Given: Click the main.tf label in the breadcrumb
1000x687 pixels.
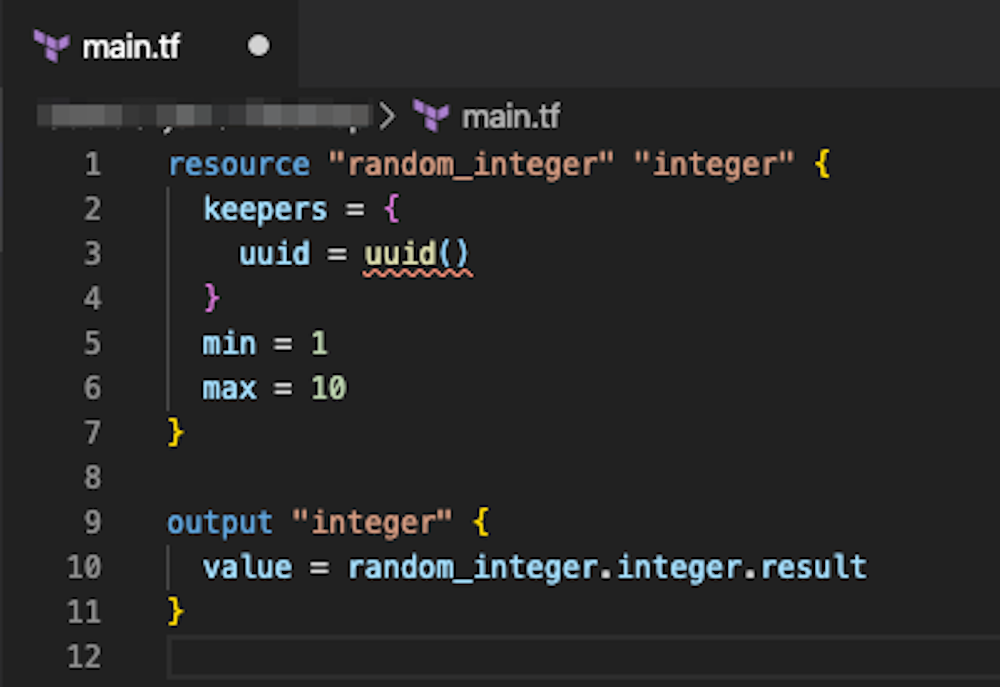Looking at the screenshot, I should point(511,116).
